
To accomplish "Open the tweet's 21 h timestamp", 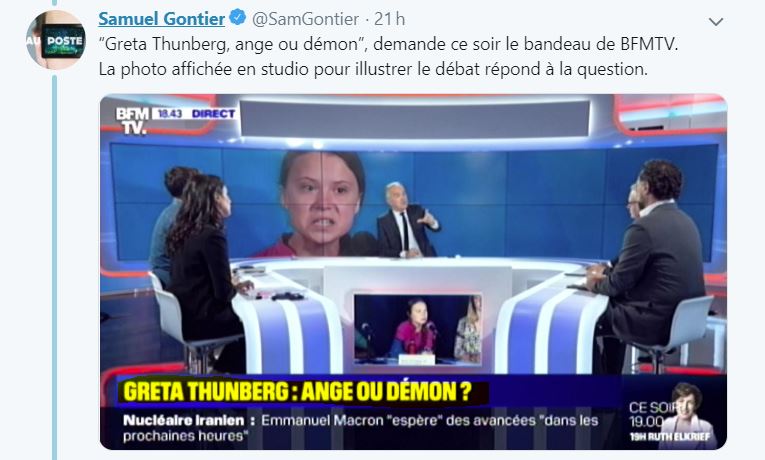I will pyautogui.click(x=389, y=19).
